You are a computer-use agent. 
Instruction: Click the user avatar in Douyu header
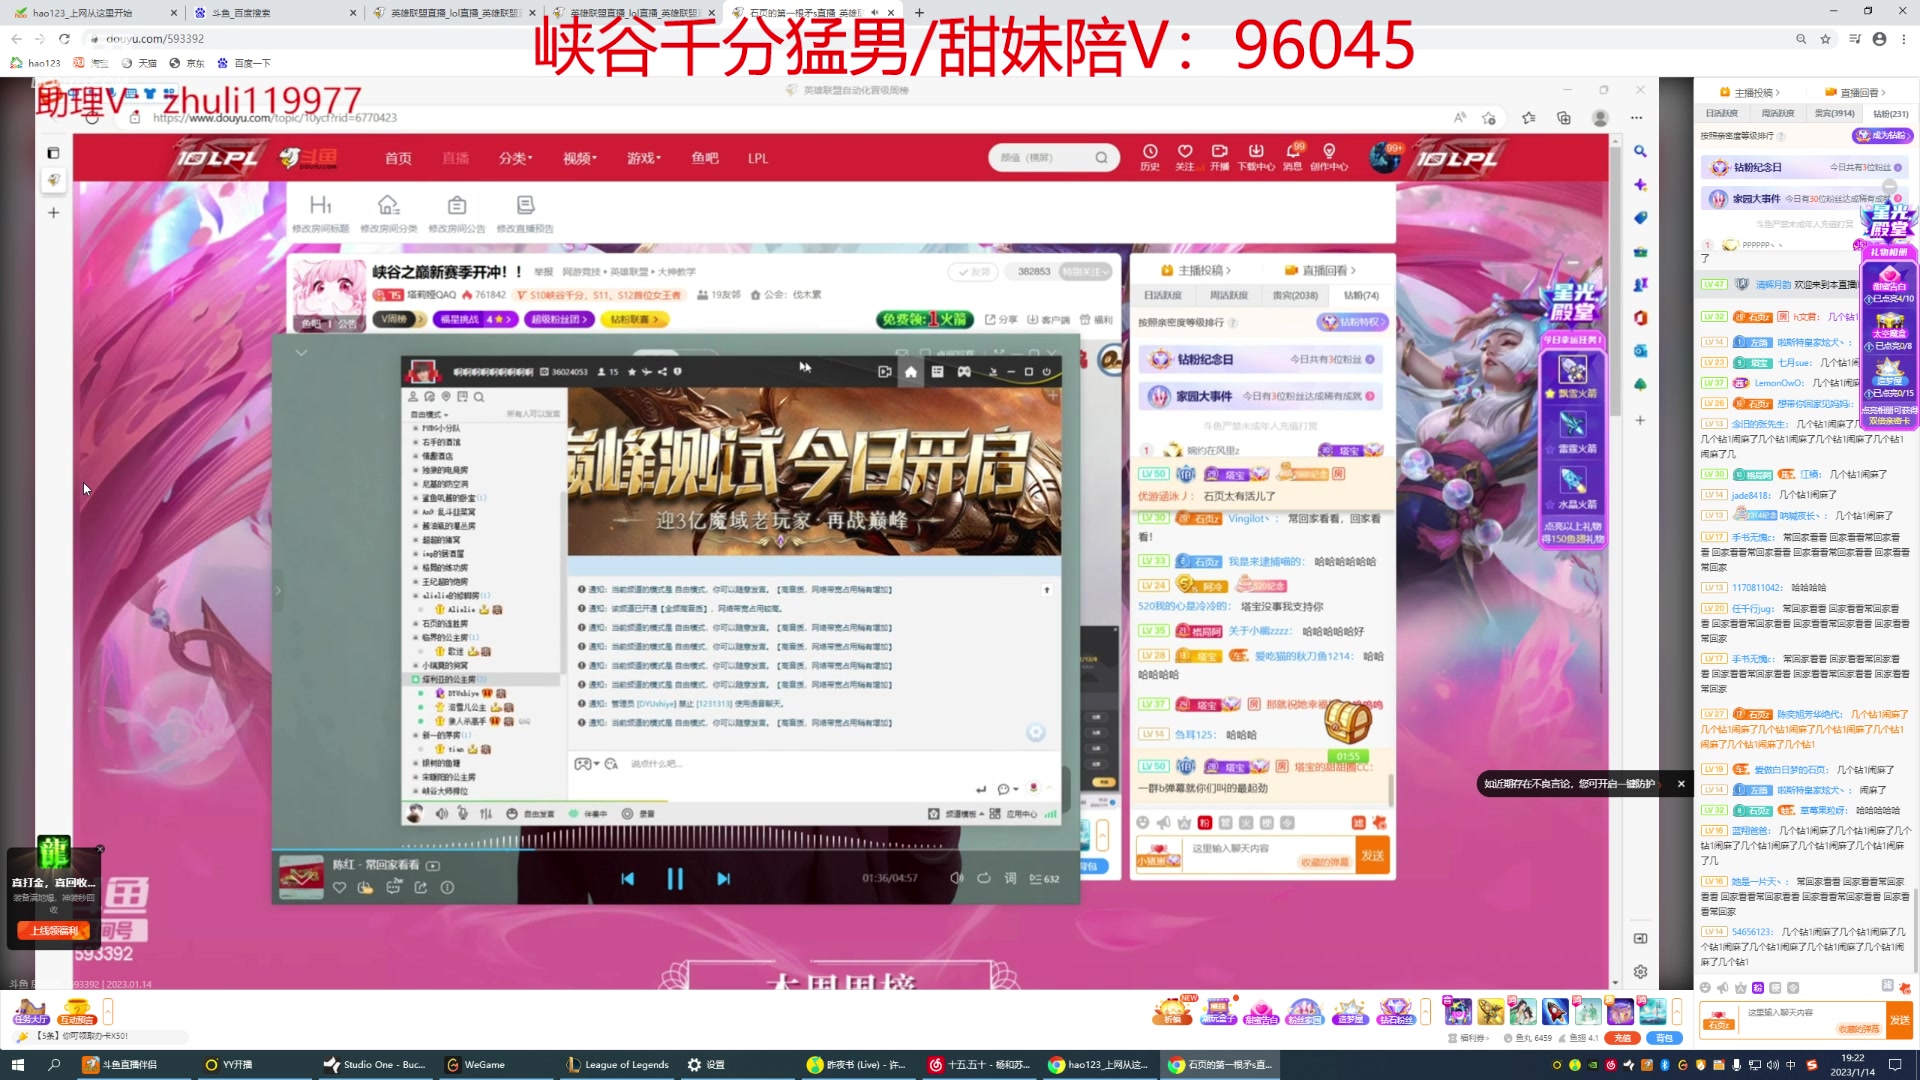1385,157
